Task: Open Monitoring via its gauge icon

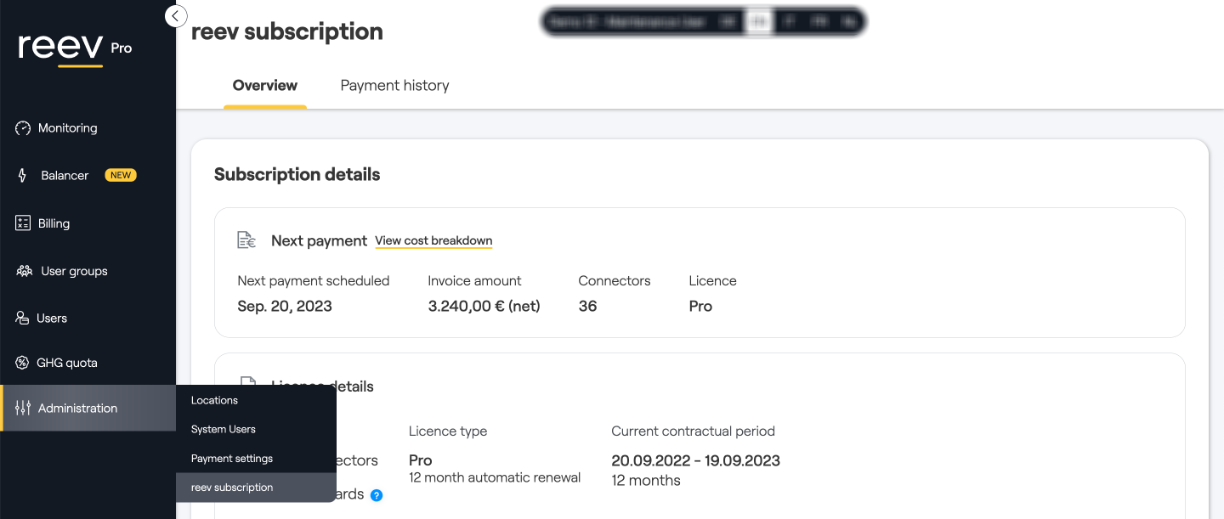Action: tap(23, 128)
